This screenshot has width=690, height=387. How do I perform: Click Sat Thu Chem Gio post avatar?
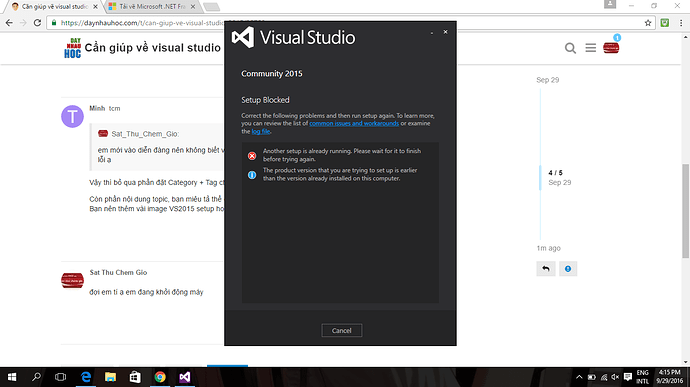(x=72, y=280)
